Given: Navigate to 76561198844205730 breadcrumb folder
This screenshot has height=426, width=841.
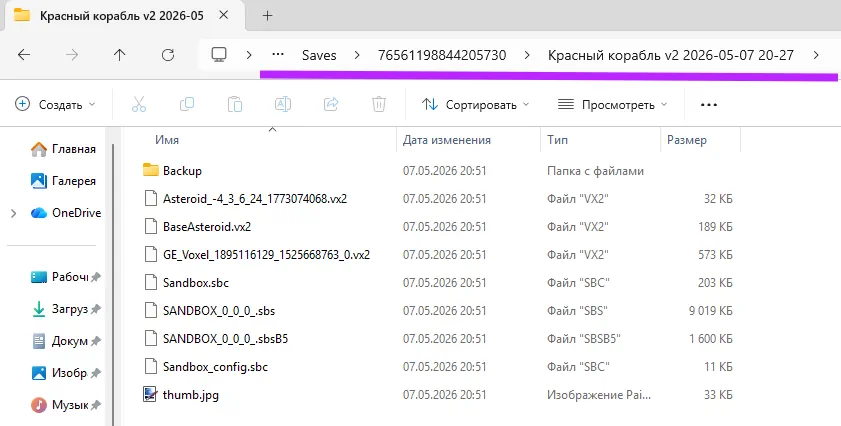Looking at the screenshot, I should [442, 55].
